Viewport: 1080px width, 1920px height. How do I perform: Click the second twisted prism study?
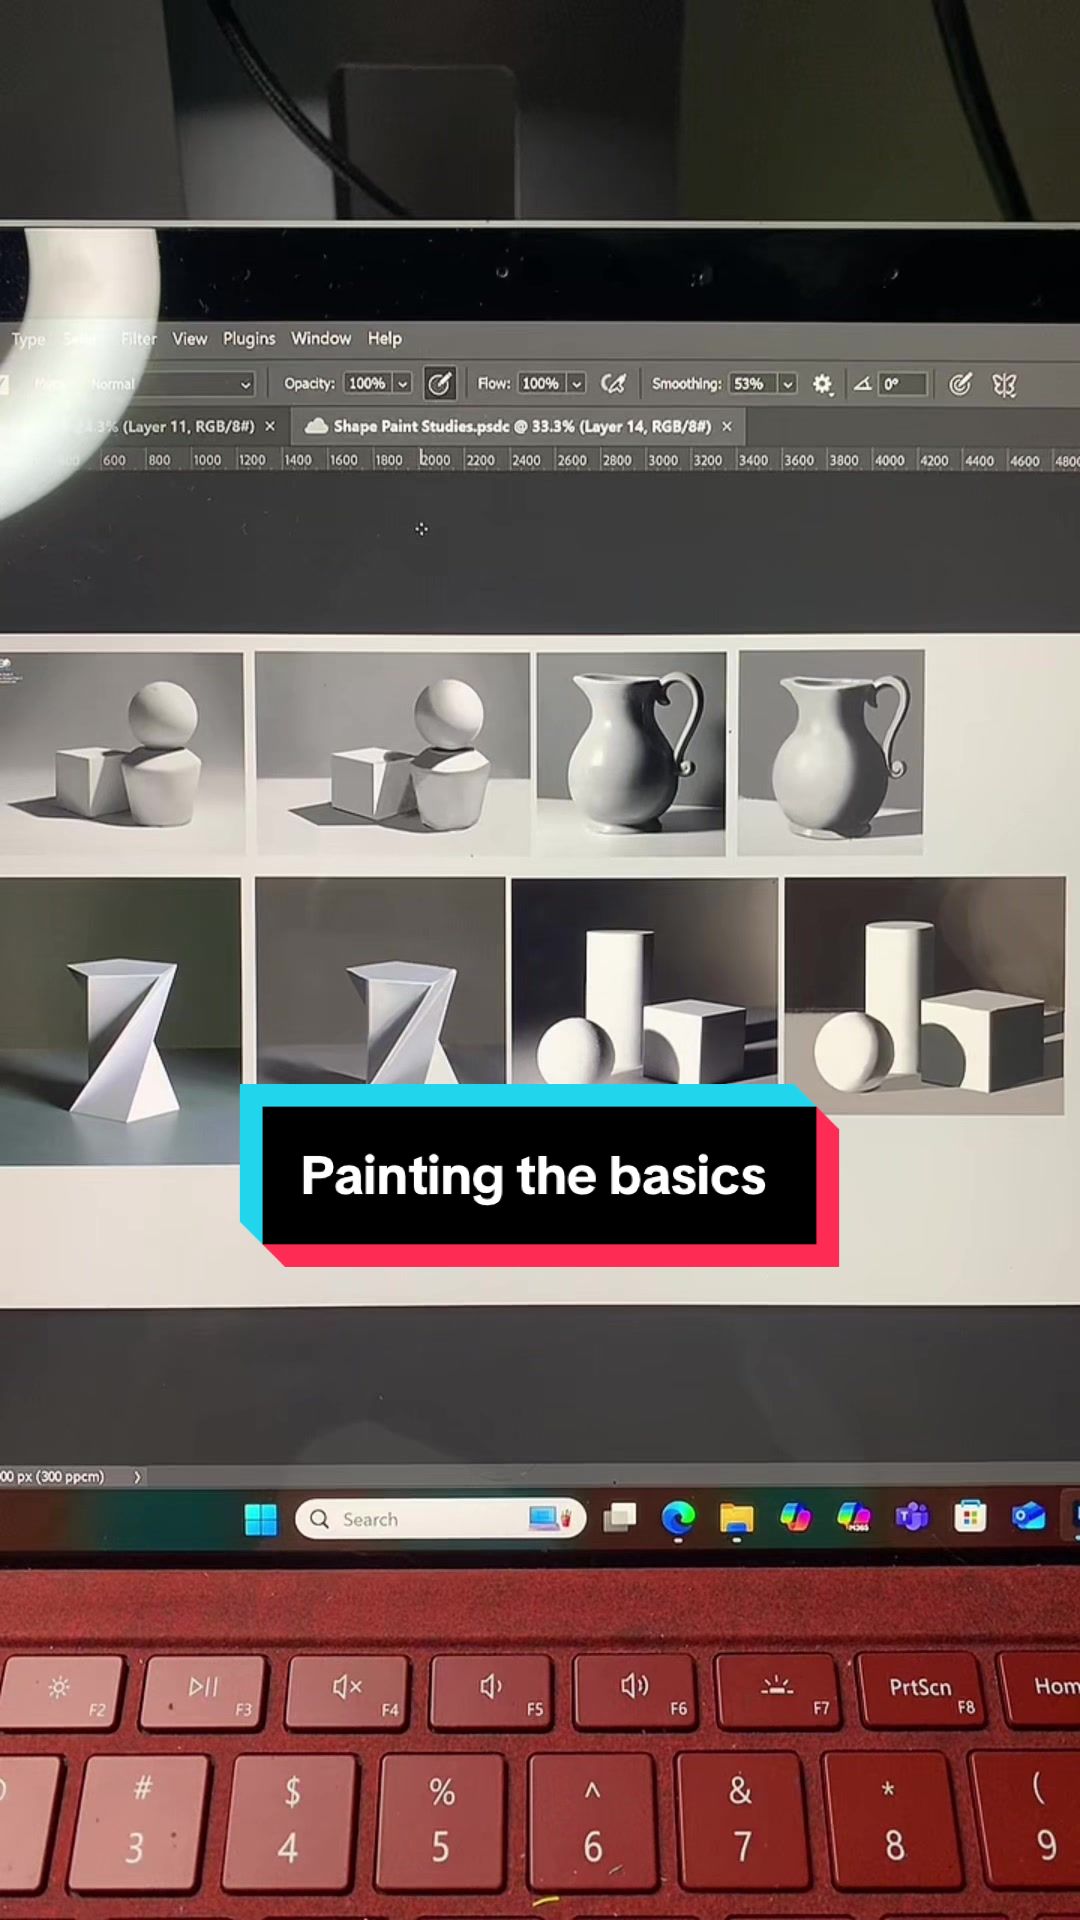coord(380,981)
